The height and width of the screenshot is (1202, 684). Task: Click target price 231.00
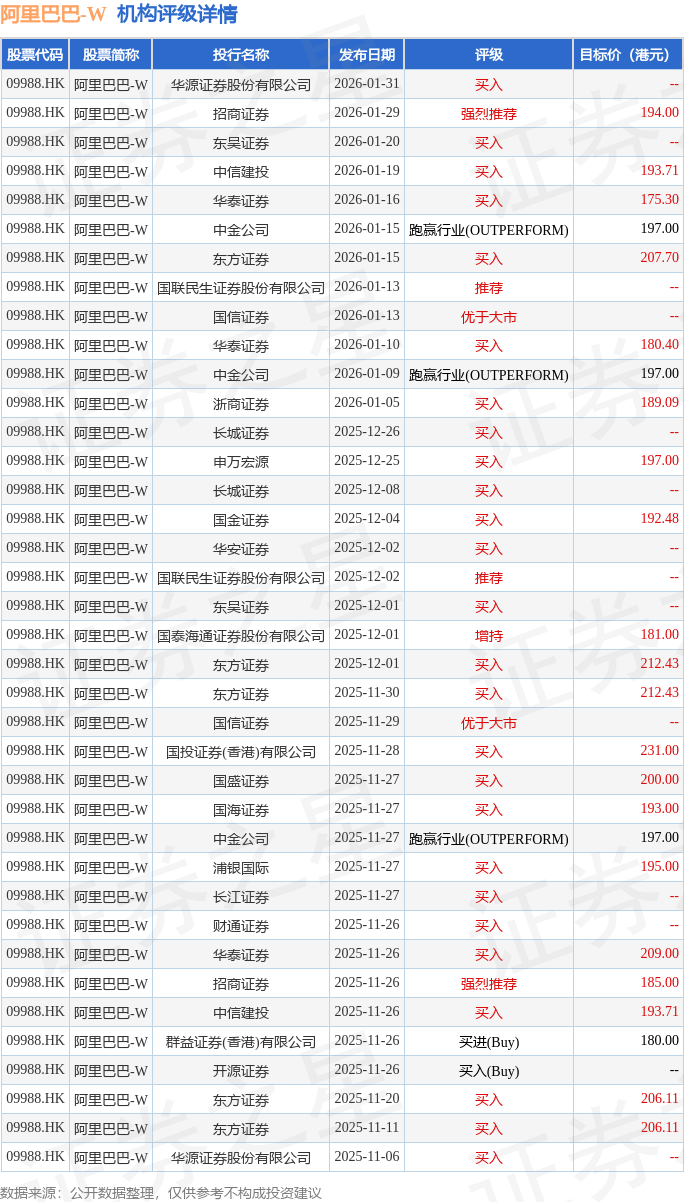660,751
